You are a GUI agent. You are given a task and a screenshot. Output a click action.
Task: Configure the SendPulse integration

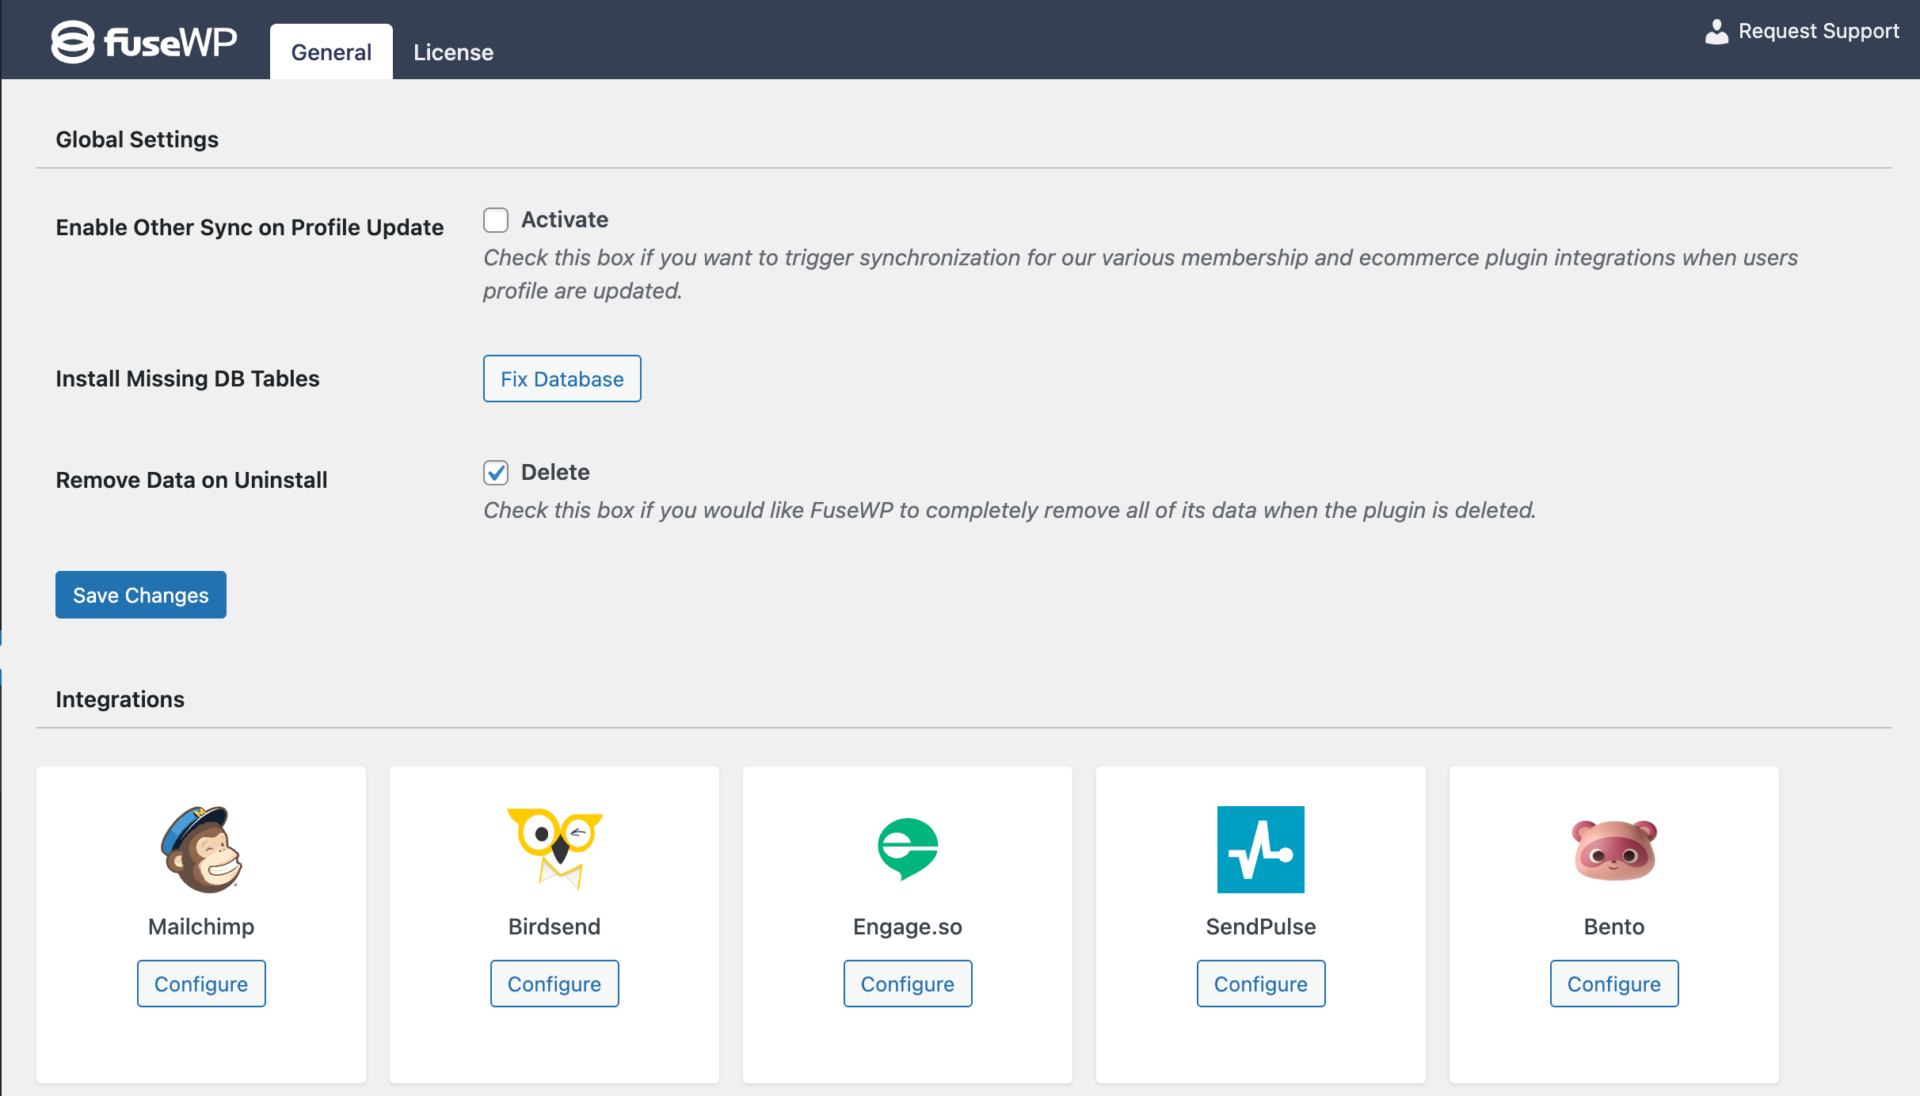coord(1260,984)
